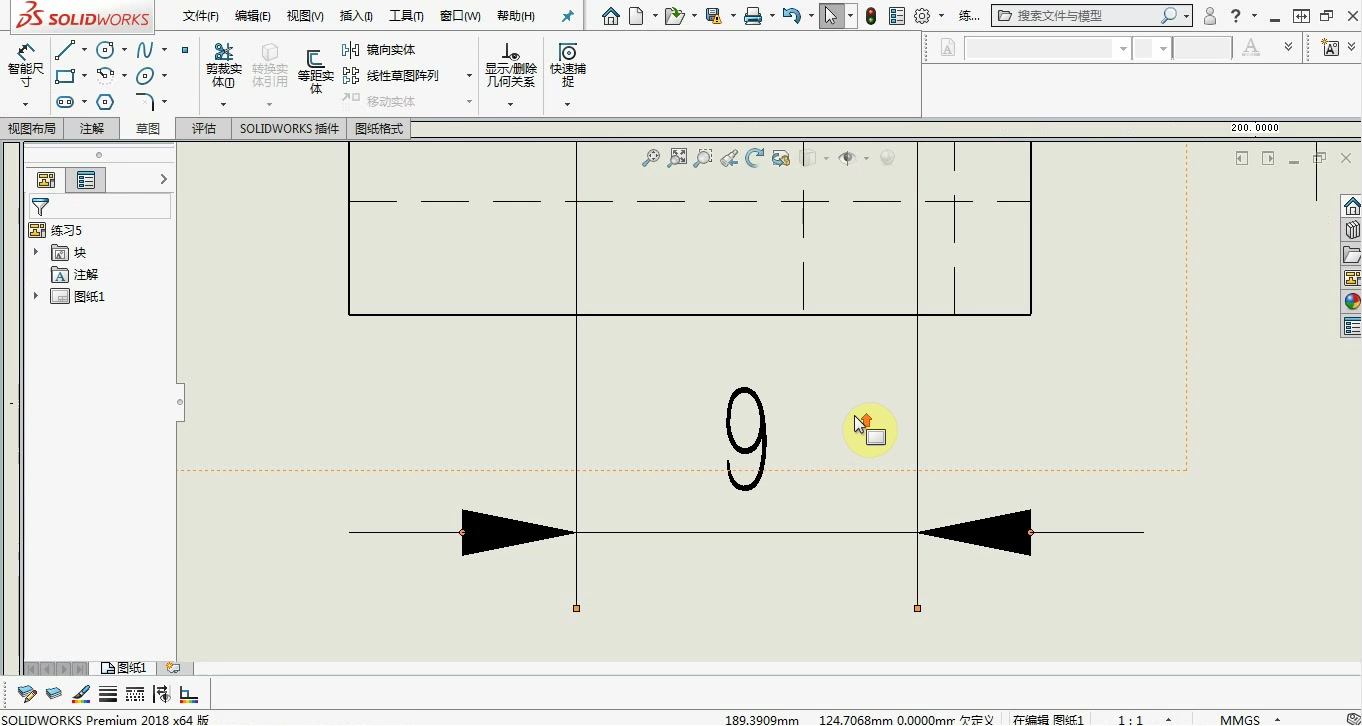Toggle Hide/Show Items eye icon
Viewport: 1362px width, 726px height.
(x=848, y=158)
